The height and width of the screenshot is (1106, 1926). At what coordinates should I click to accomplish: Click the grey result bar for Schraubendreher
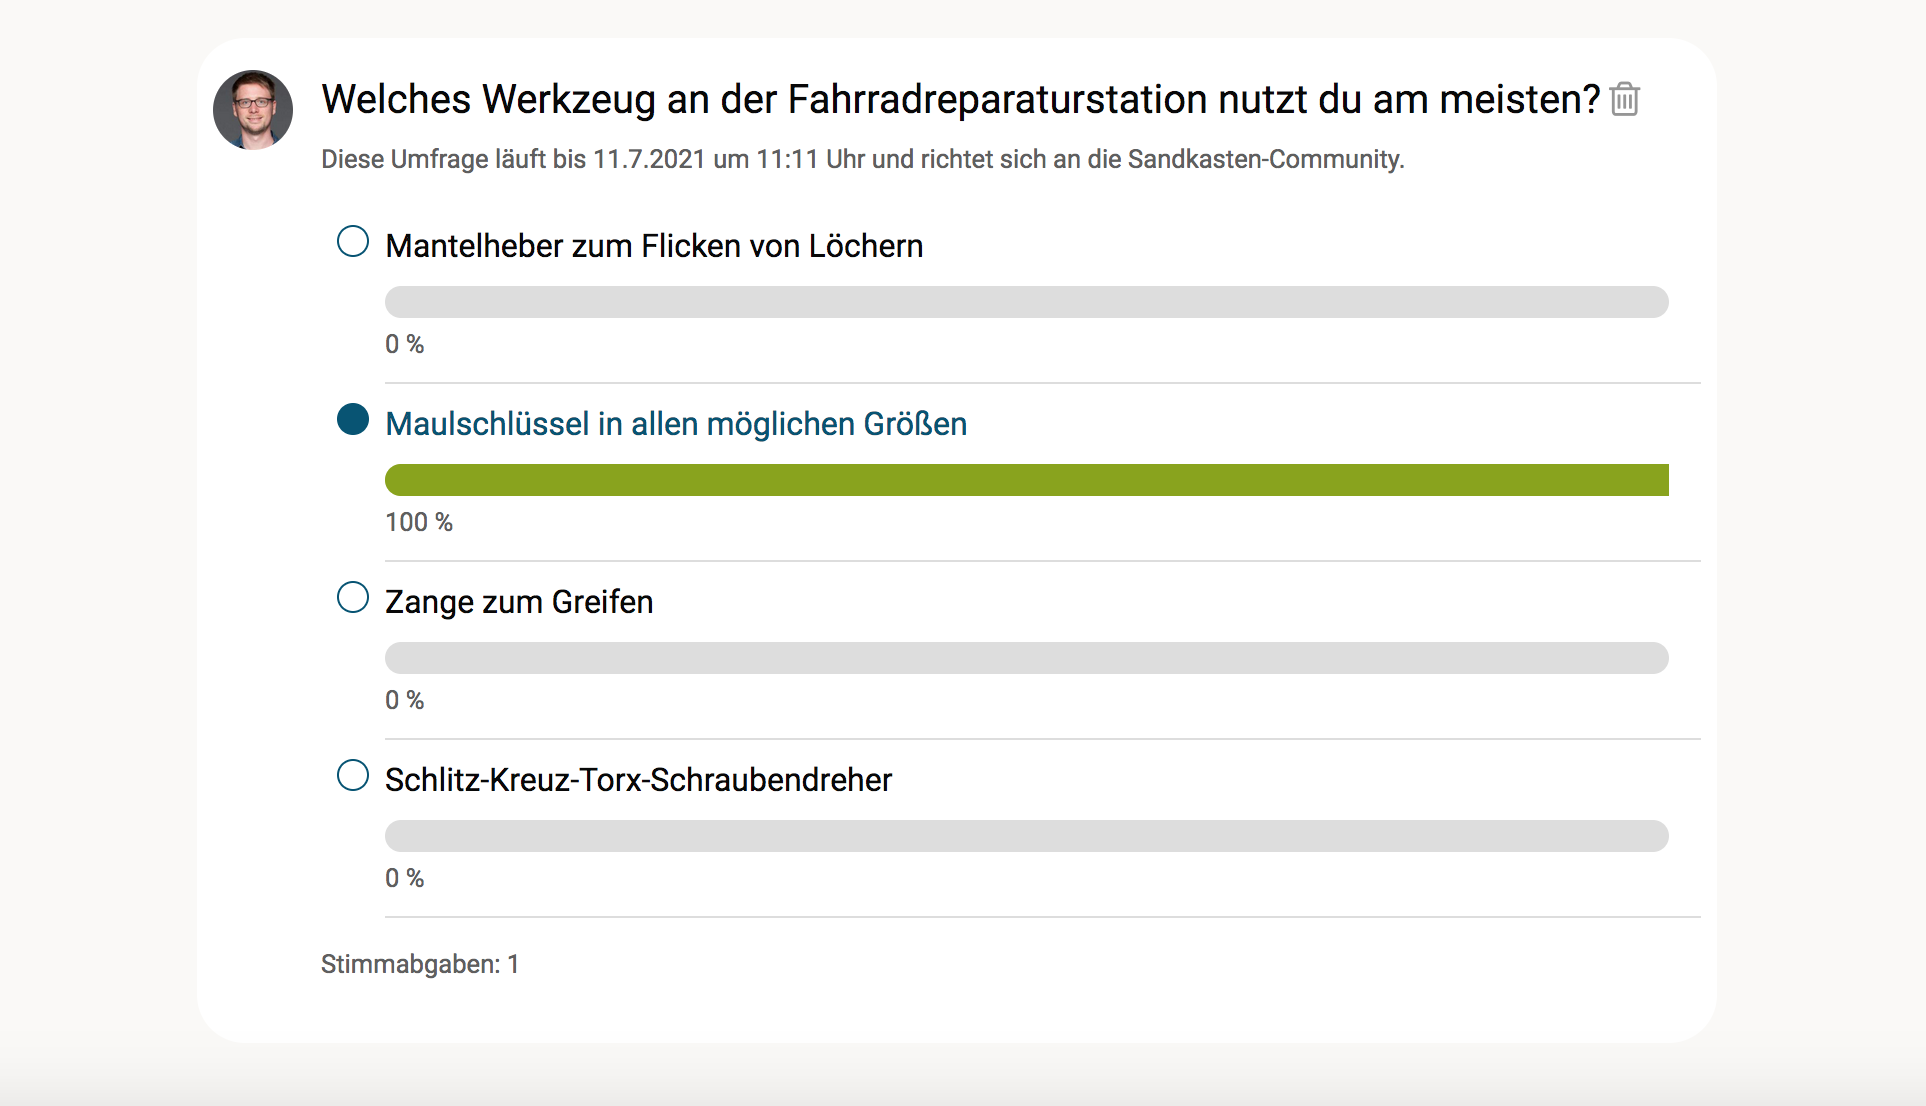[1026, 836]
